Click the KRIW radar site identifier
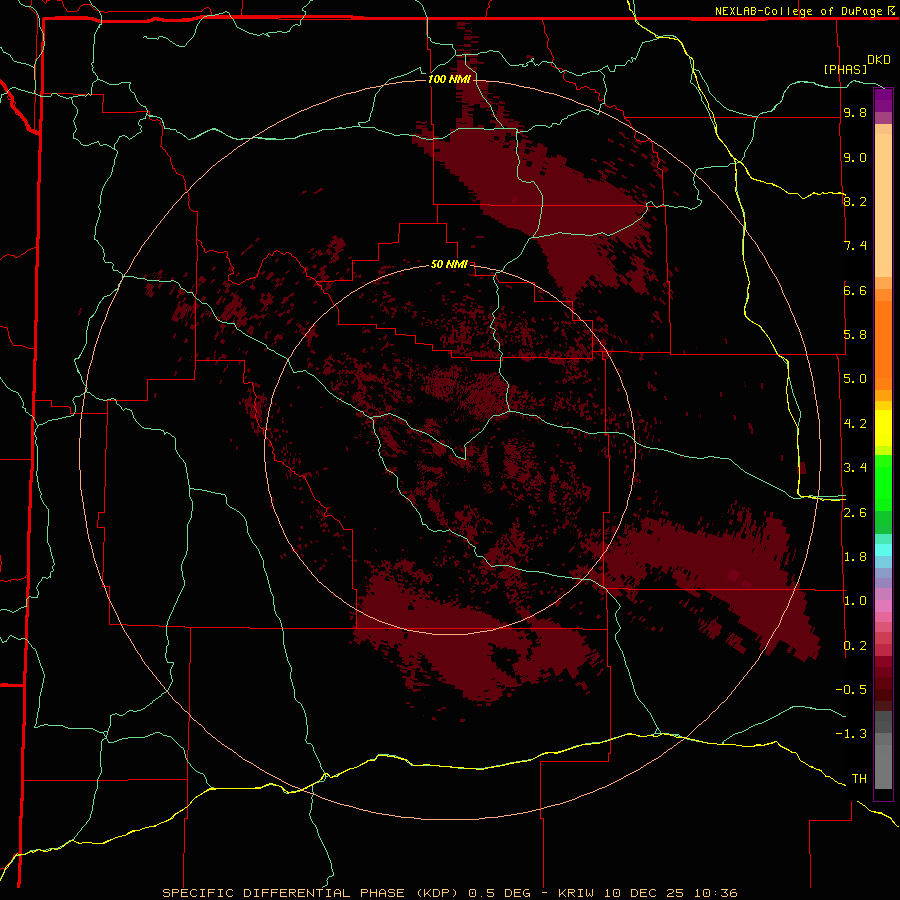 [x=577, y=893]
